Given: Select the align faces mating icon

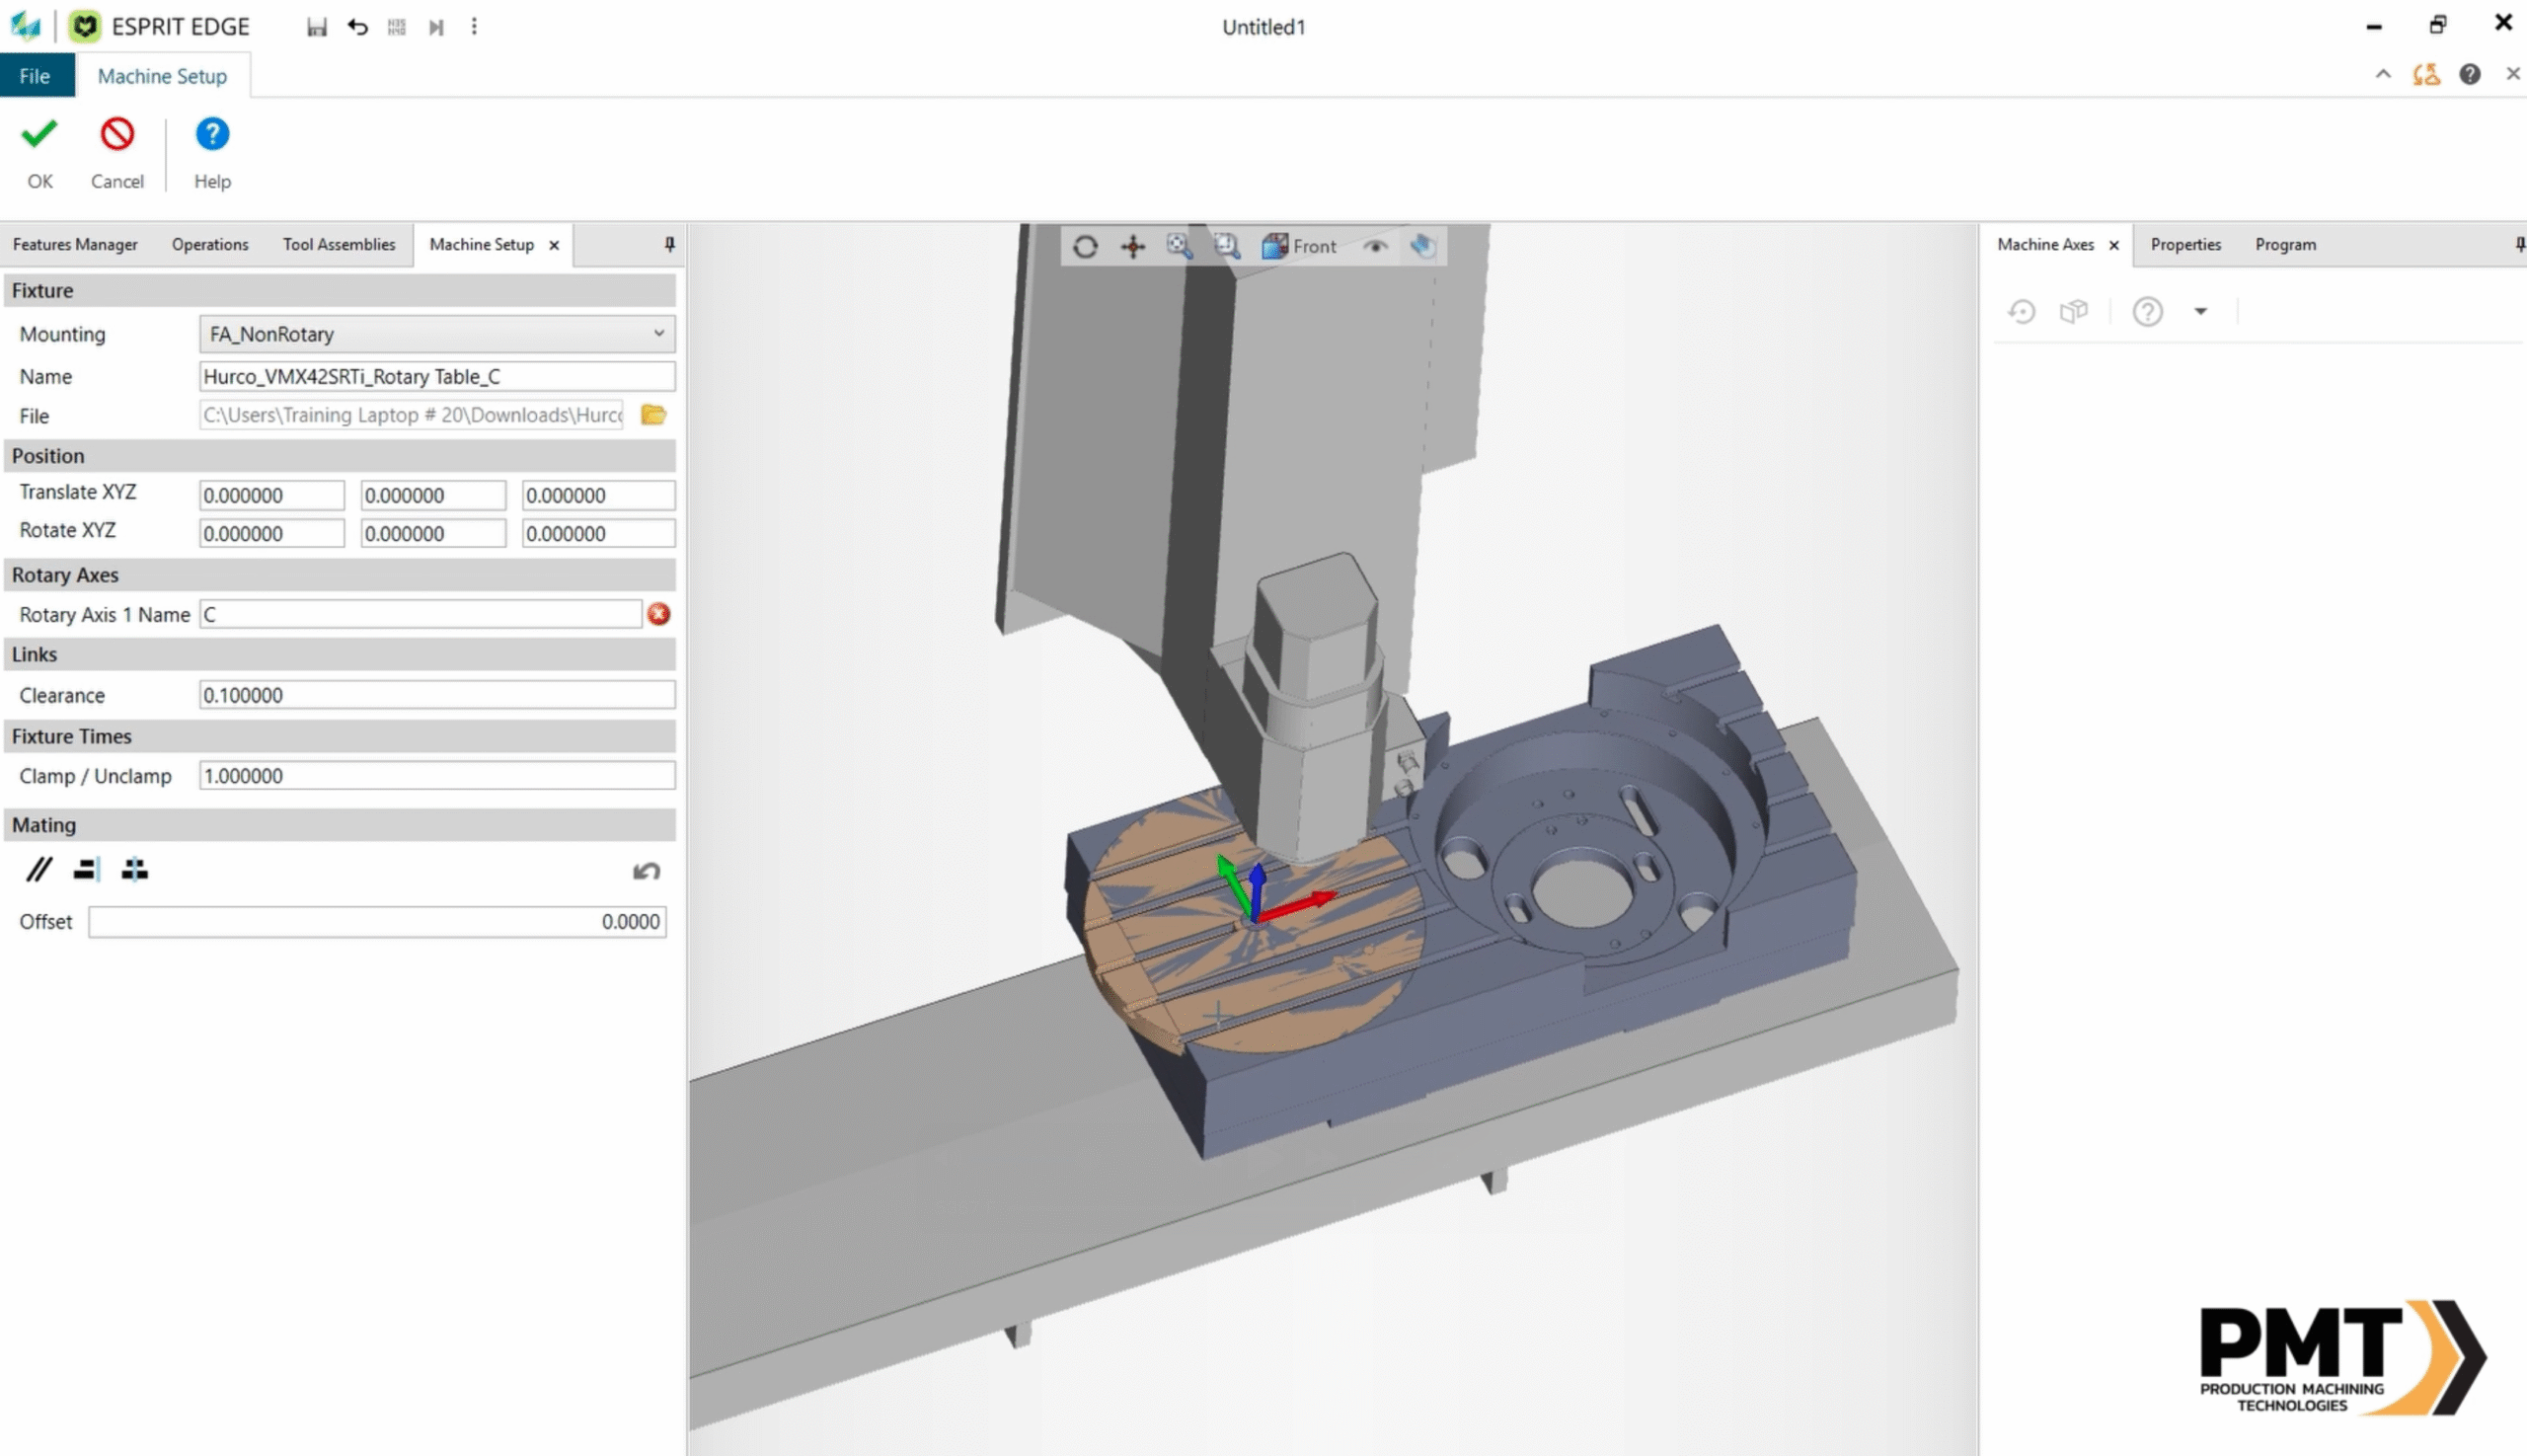Looking at the screenshot, I should point(86,870).
